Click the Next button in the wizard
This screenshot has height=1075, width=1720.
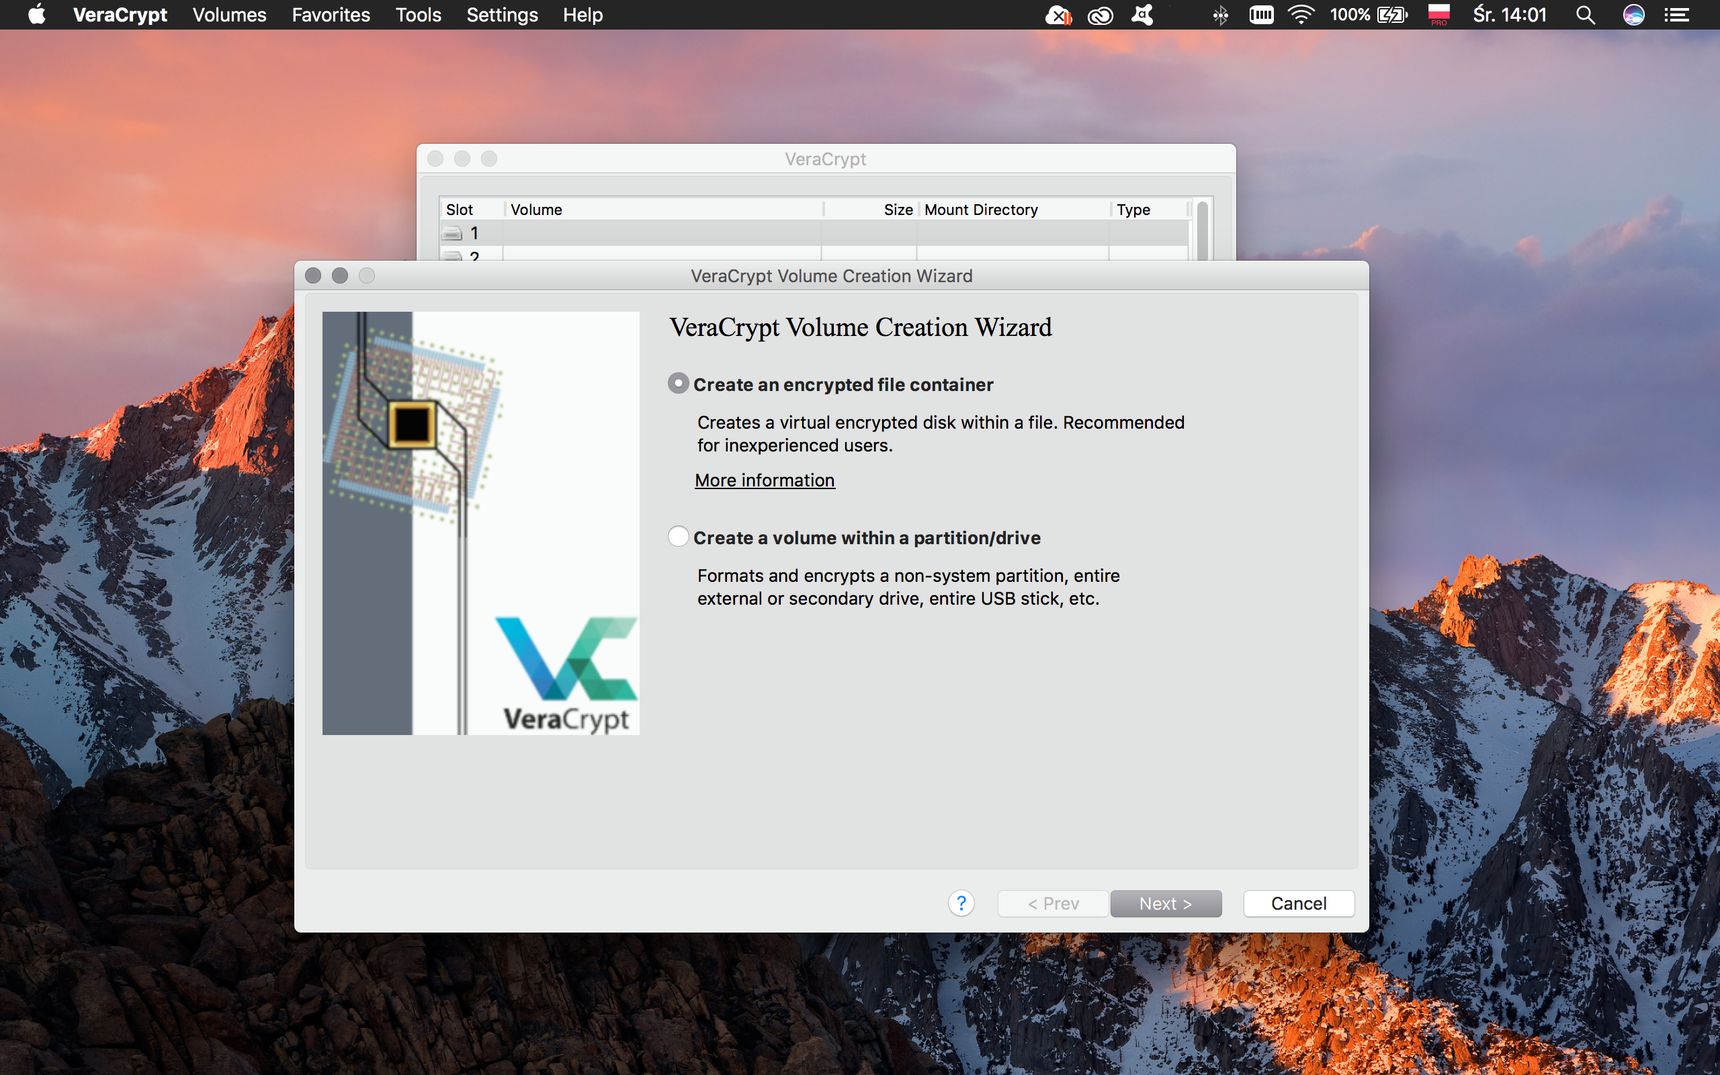tap(1166, 903)
